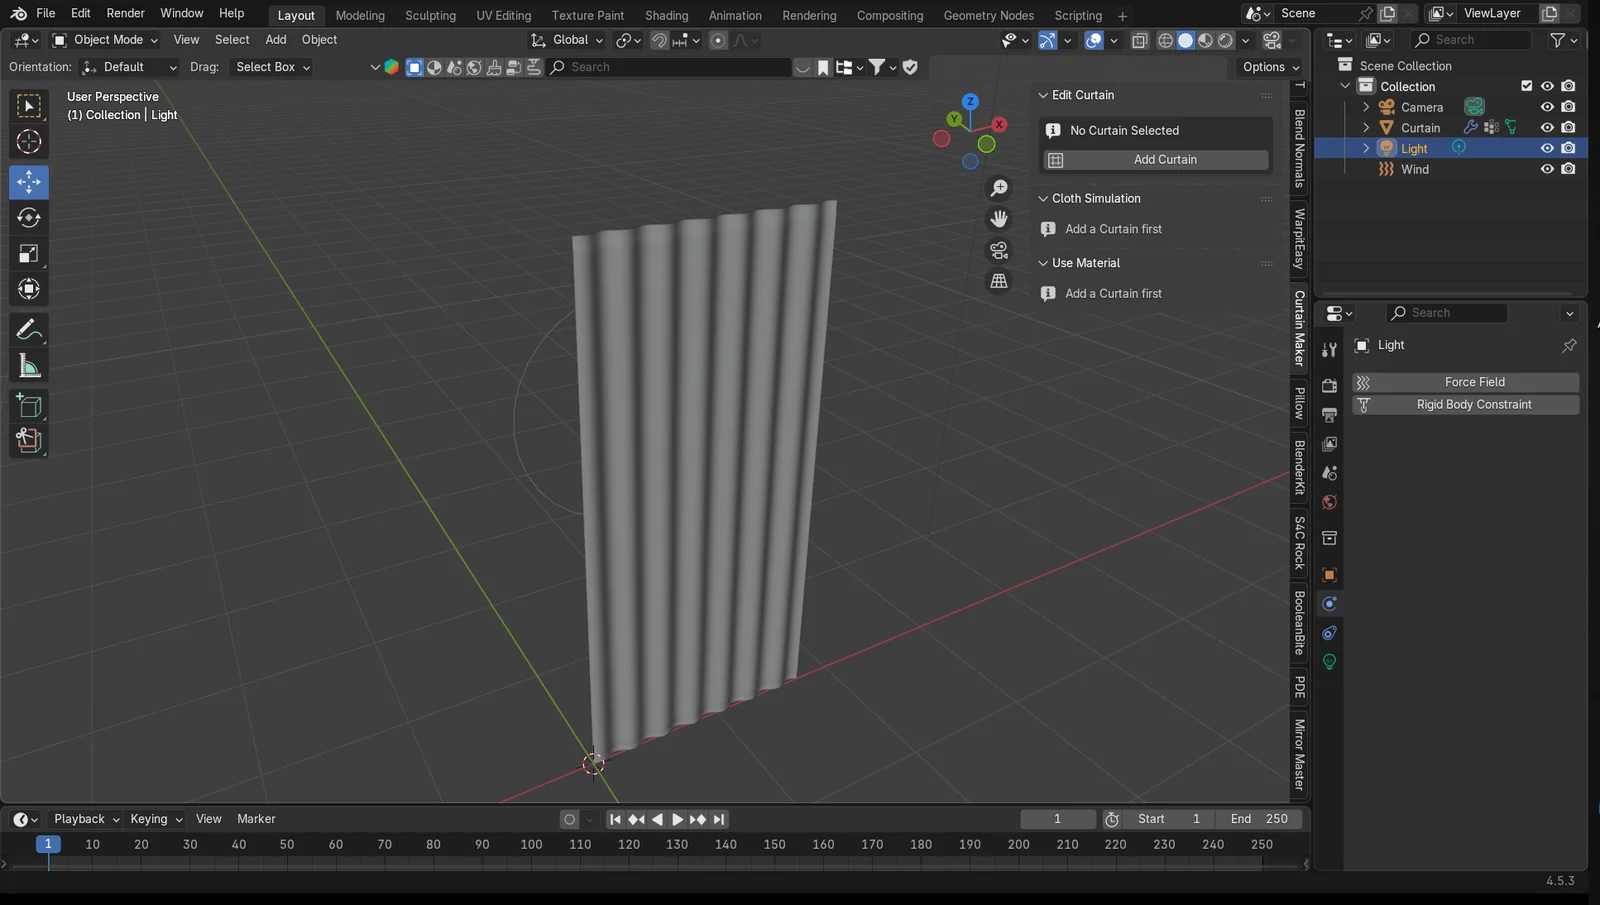Open the Render menu
Image resolution: width=1600 pixels, height=905 pixels.
(125, 13)
